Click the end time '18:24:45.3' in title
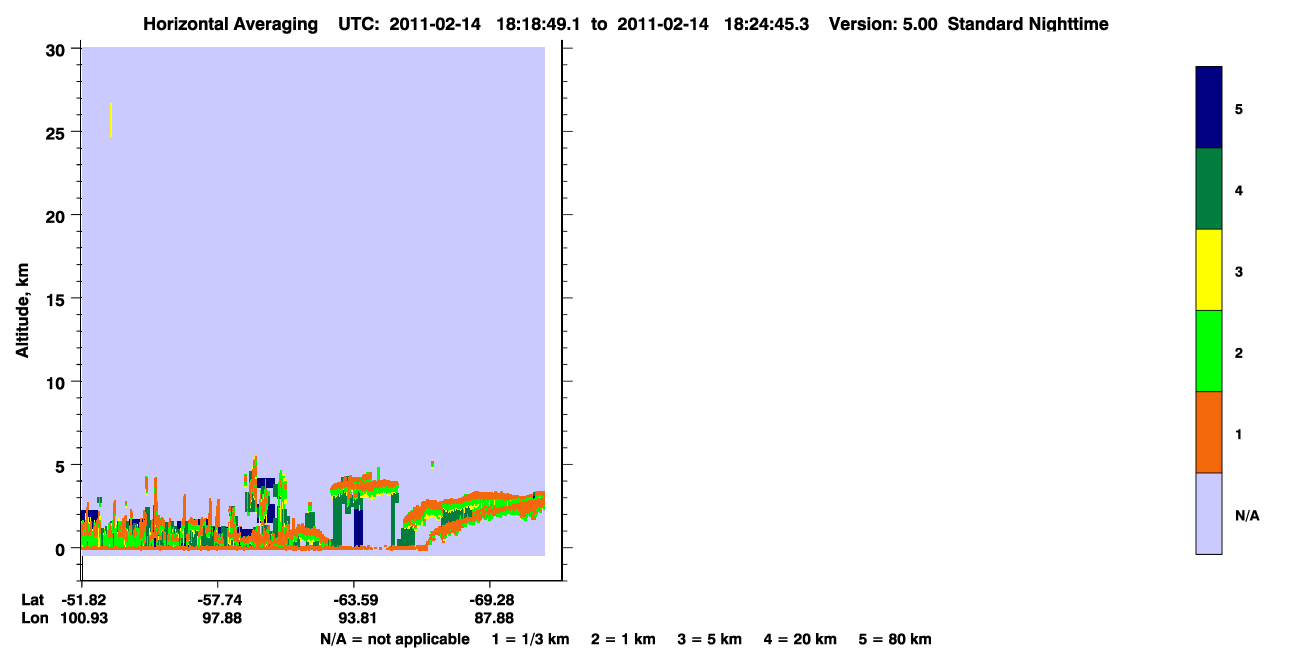1300x667 pixels. pyautogui.click(x=765, y=24)
